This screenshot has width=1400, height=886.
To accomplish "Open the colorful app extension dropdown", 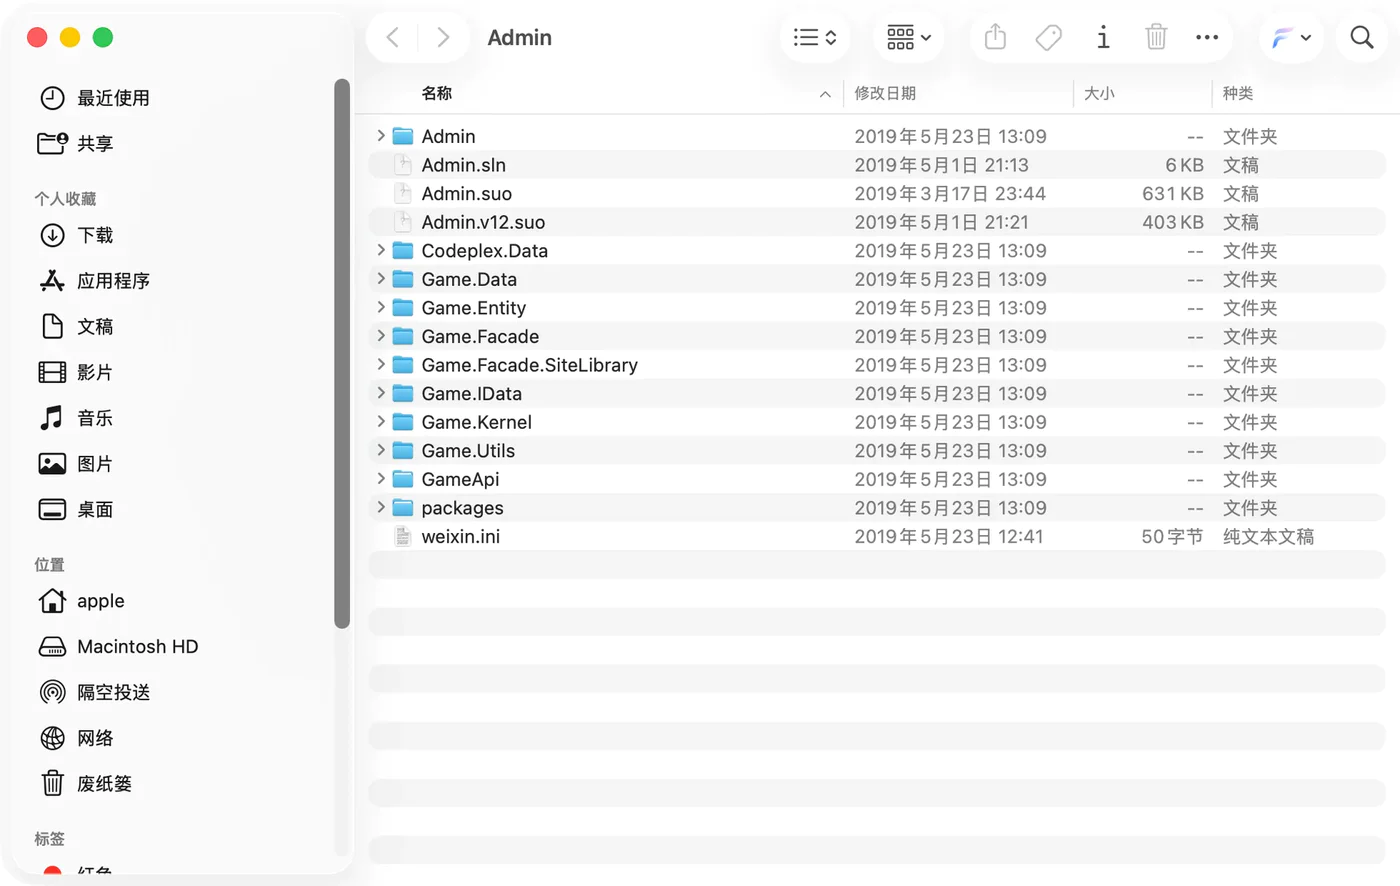I will 1291,38.
